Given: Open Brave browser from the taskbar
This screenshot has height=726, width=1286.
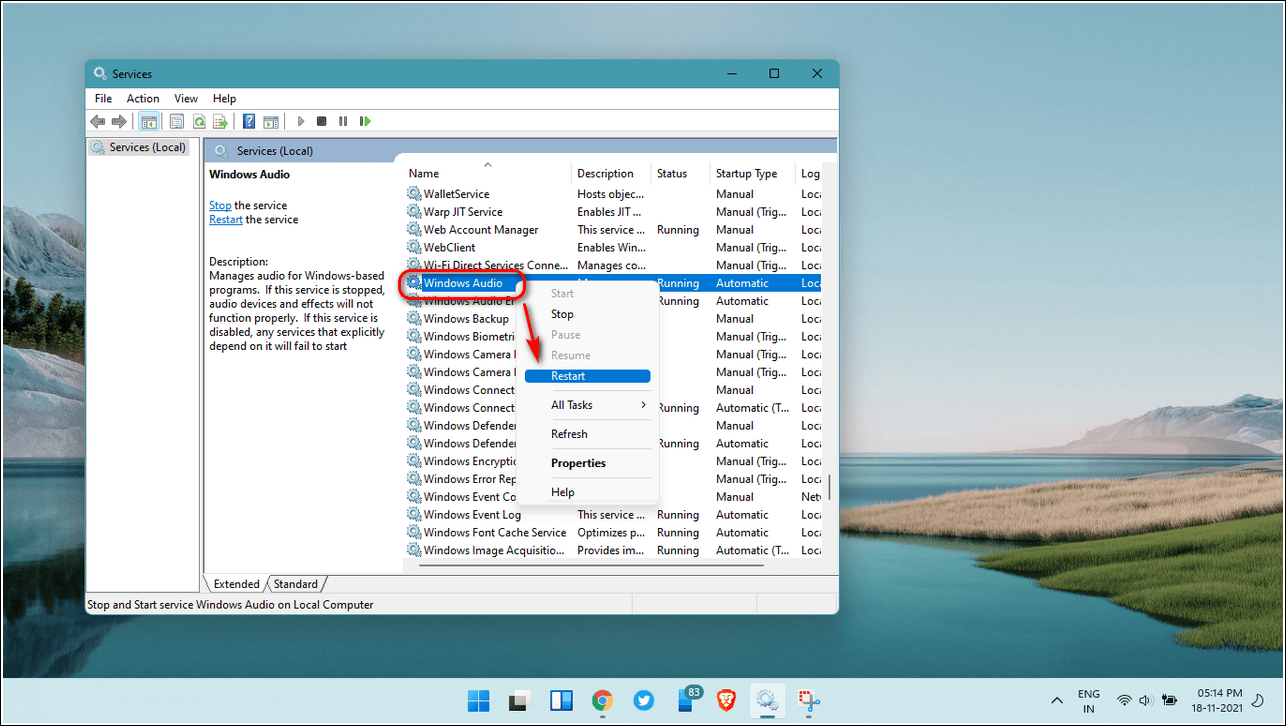Looking at the screenshot, I should (729, 700).
